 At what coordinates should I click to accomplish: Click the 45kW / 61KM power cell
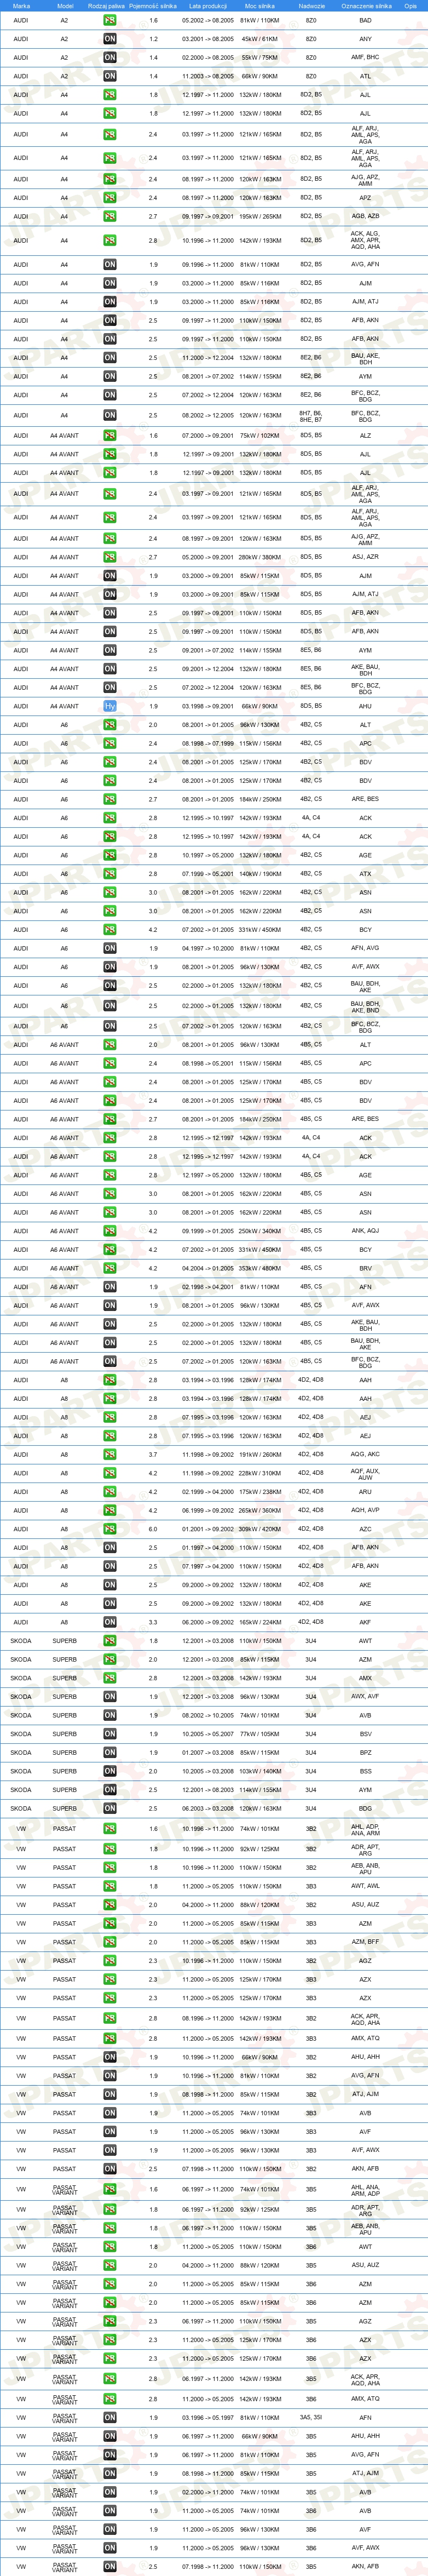[x=260, y=39]
